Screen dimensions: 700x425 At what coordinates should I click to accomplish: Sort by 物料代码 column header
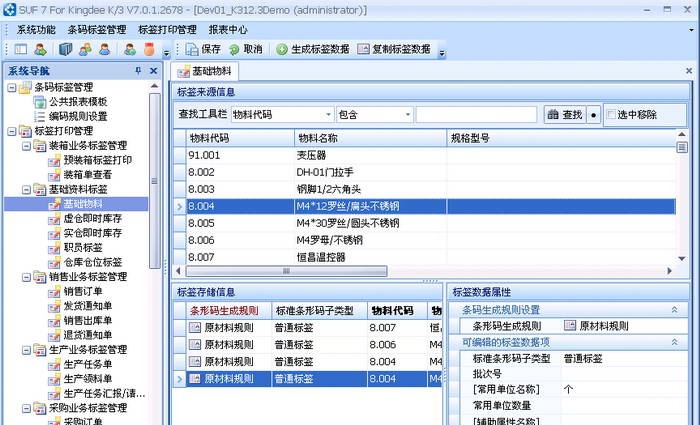pyautogui.click(x=241, y=138)
